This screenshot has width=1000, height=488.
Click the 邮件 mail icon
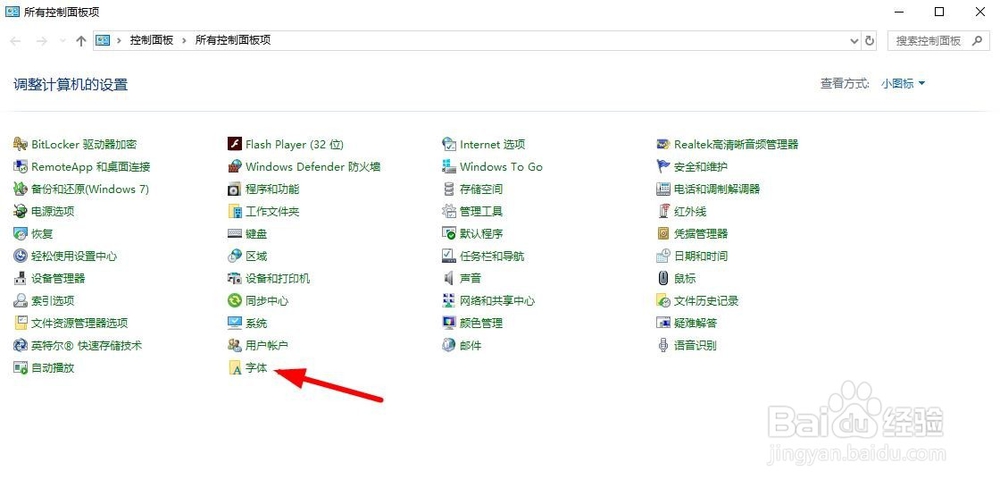click(x=449, y=346)
